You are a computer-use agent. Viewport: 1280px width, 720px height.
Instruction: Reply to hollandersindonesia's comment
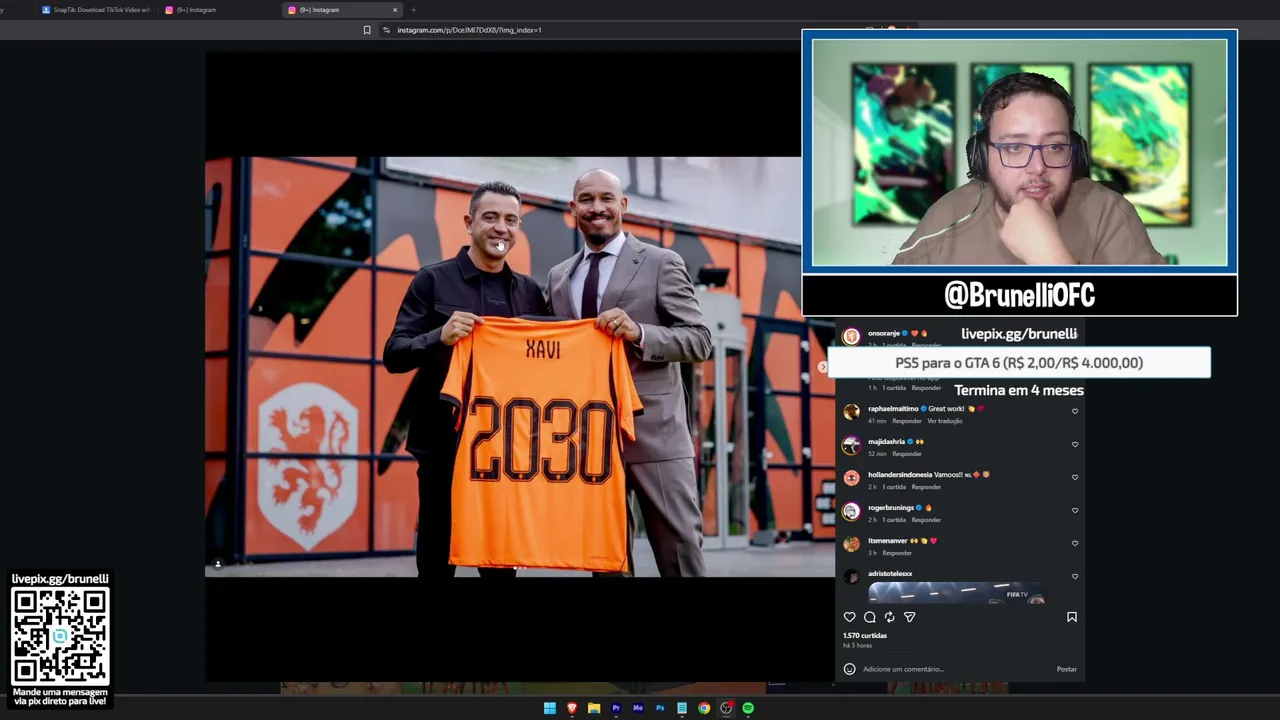(926, 487)
